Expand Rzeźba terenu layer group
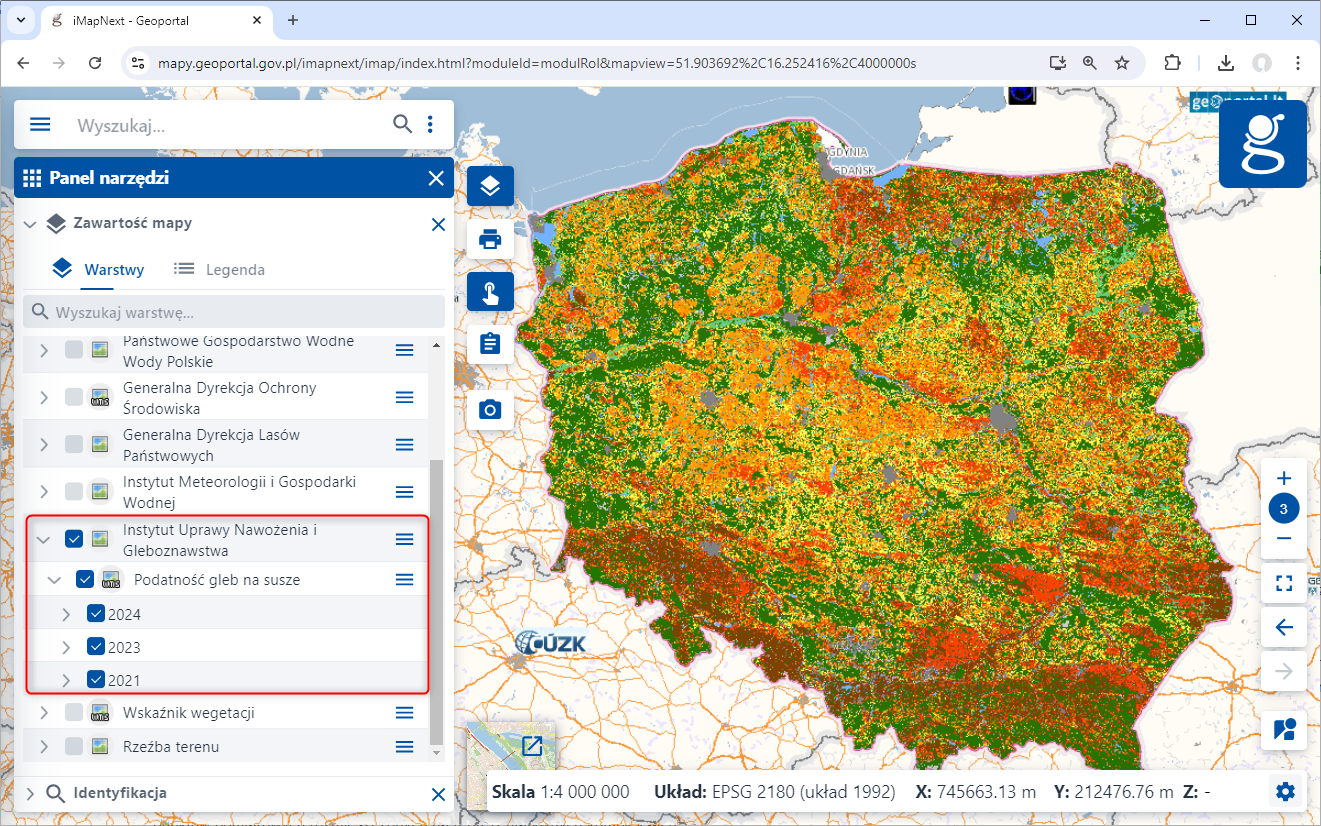This screenshot has height=826, width=1321. point(43,747)
